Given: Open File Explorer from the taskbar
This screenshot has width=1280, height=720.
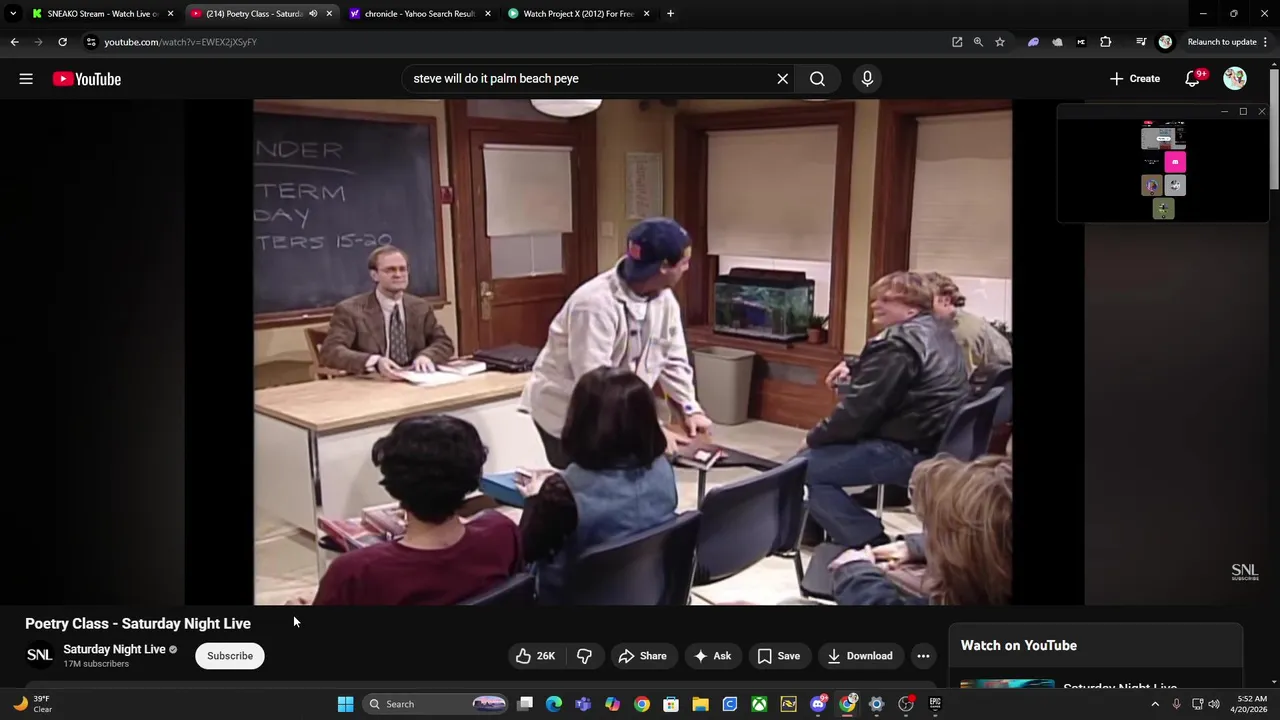Looking at the screenshot, I should tap(700, 704).
